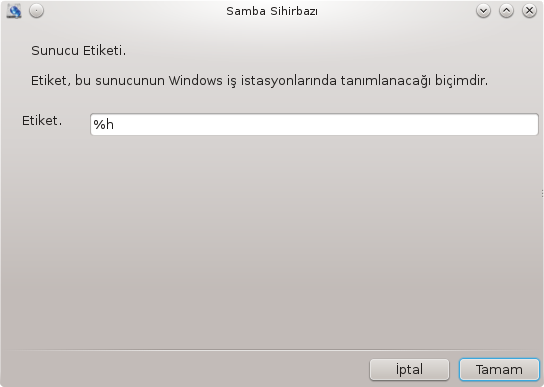The image size is (544, 387).
Task: Click the Samba Sihirbazı title bar text
Action: (x=272, y=11)
